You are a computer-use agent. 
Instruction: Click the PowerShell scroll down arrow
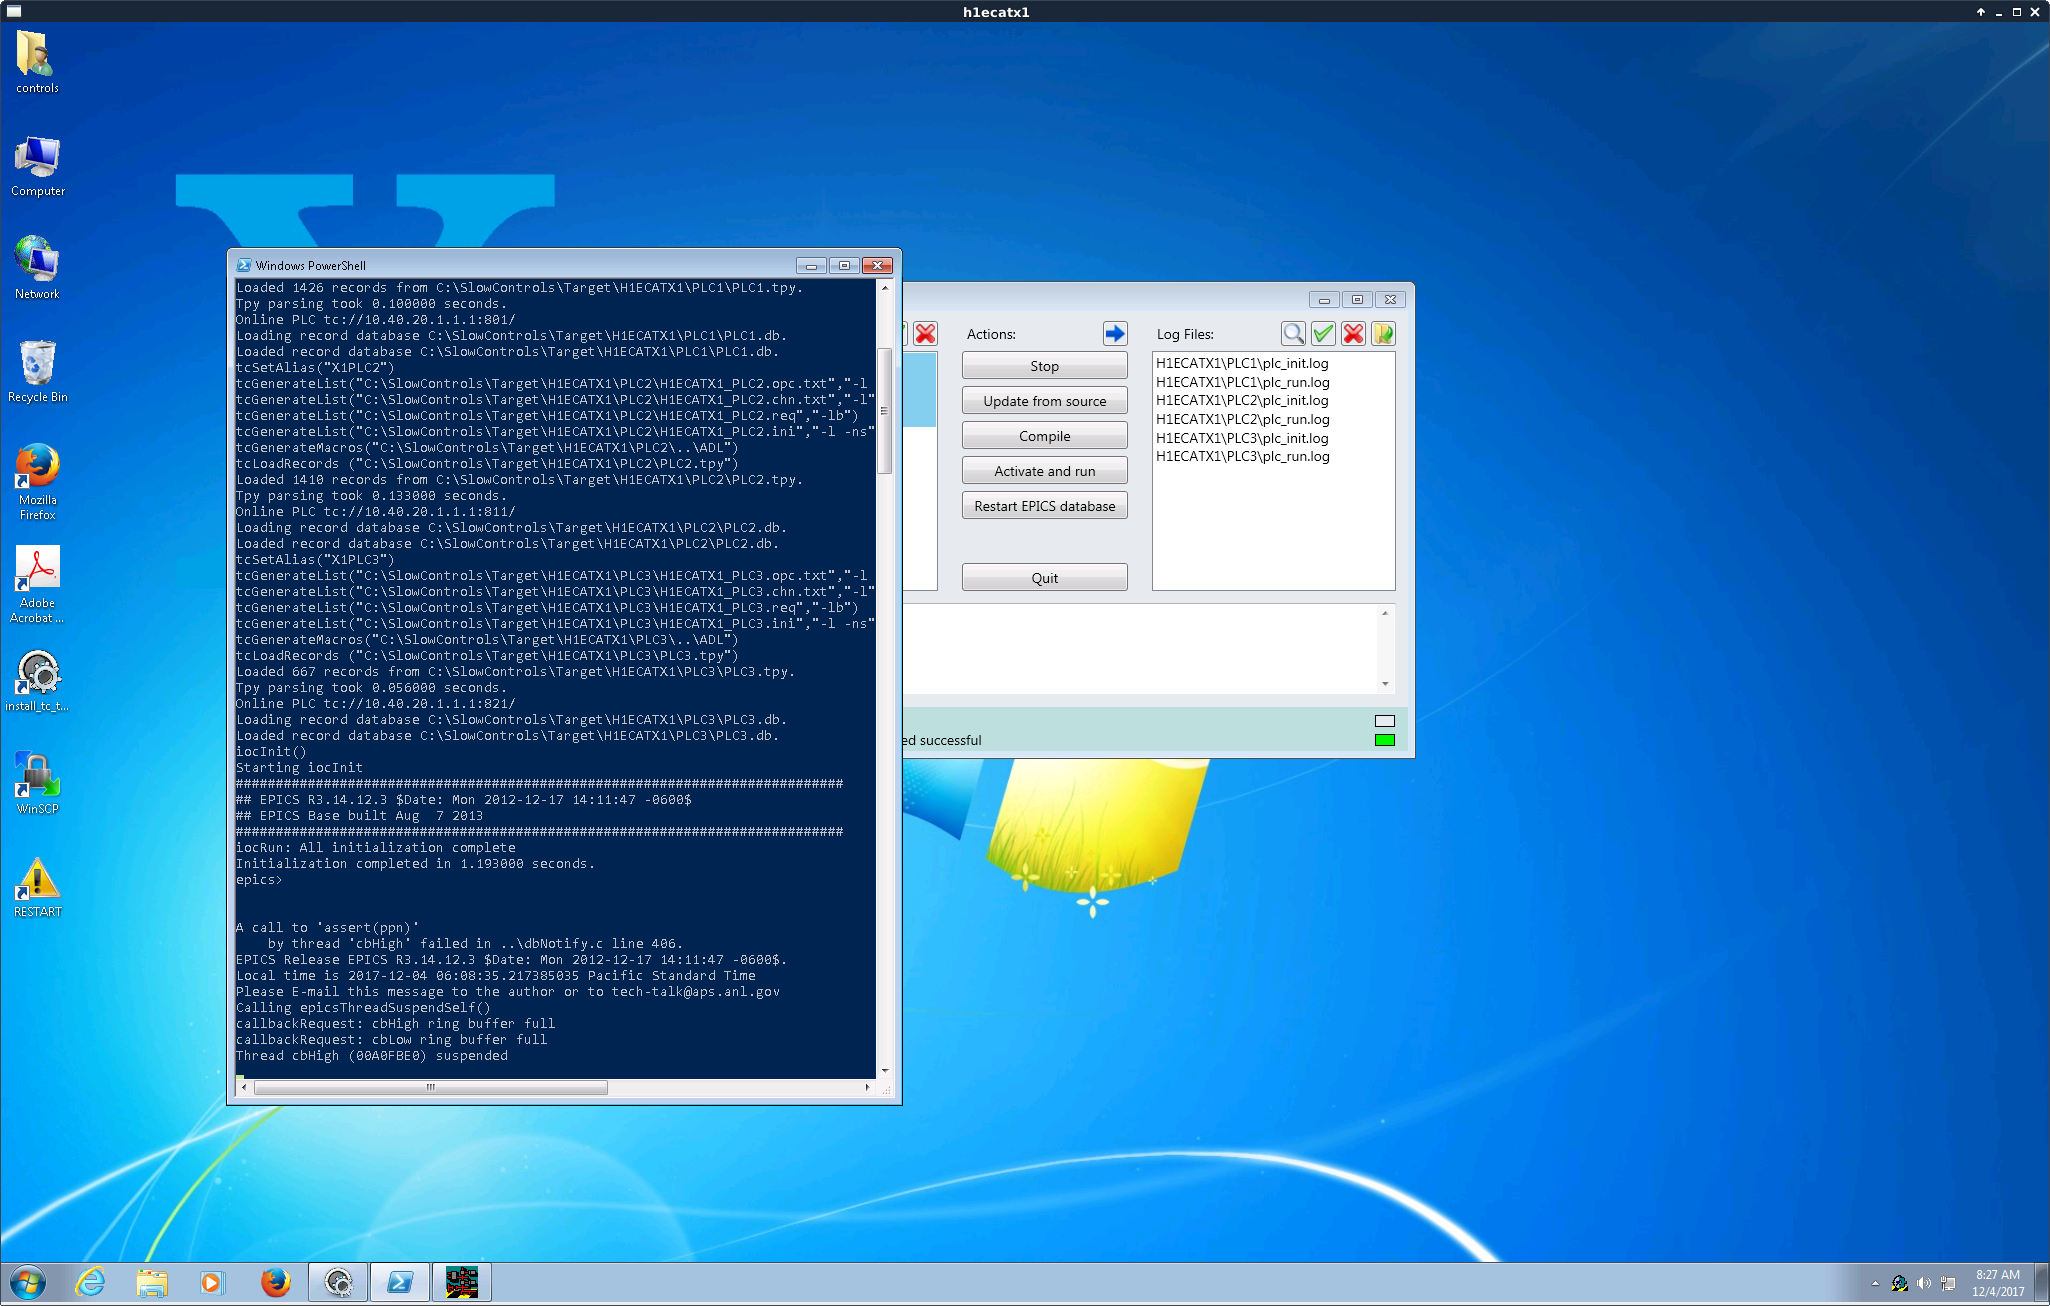click(884, 1070)
